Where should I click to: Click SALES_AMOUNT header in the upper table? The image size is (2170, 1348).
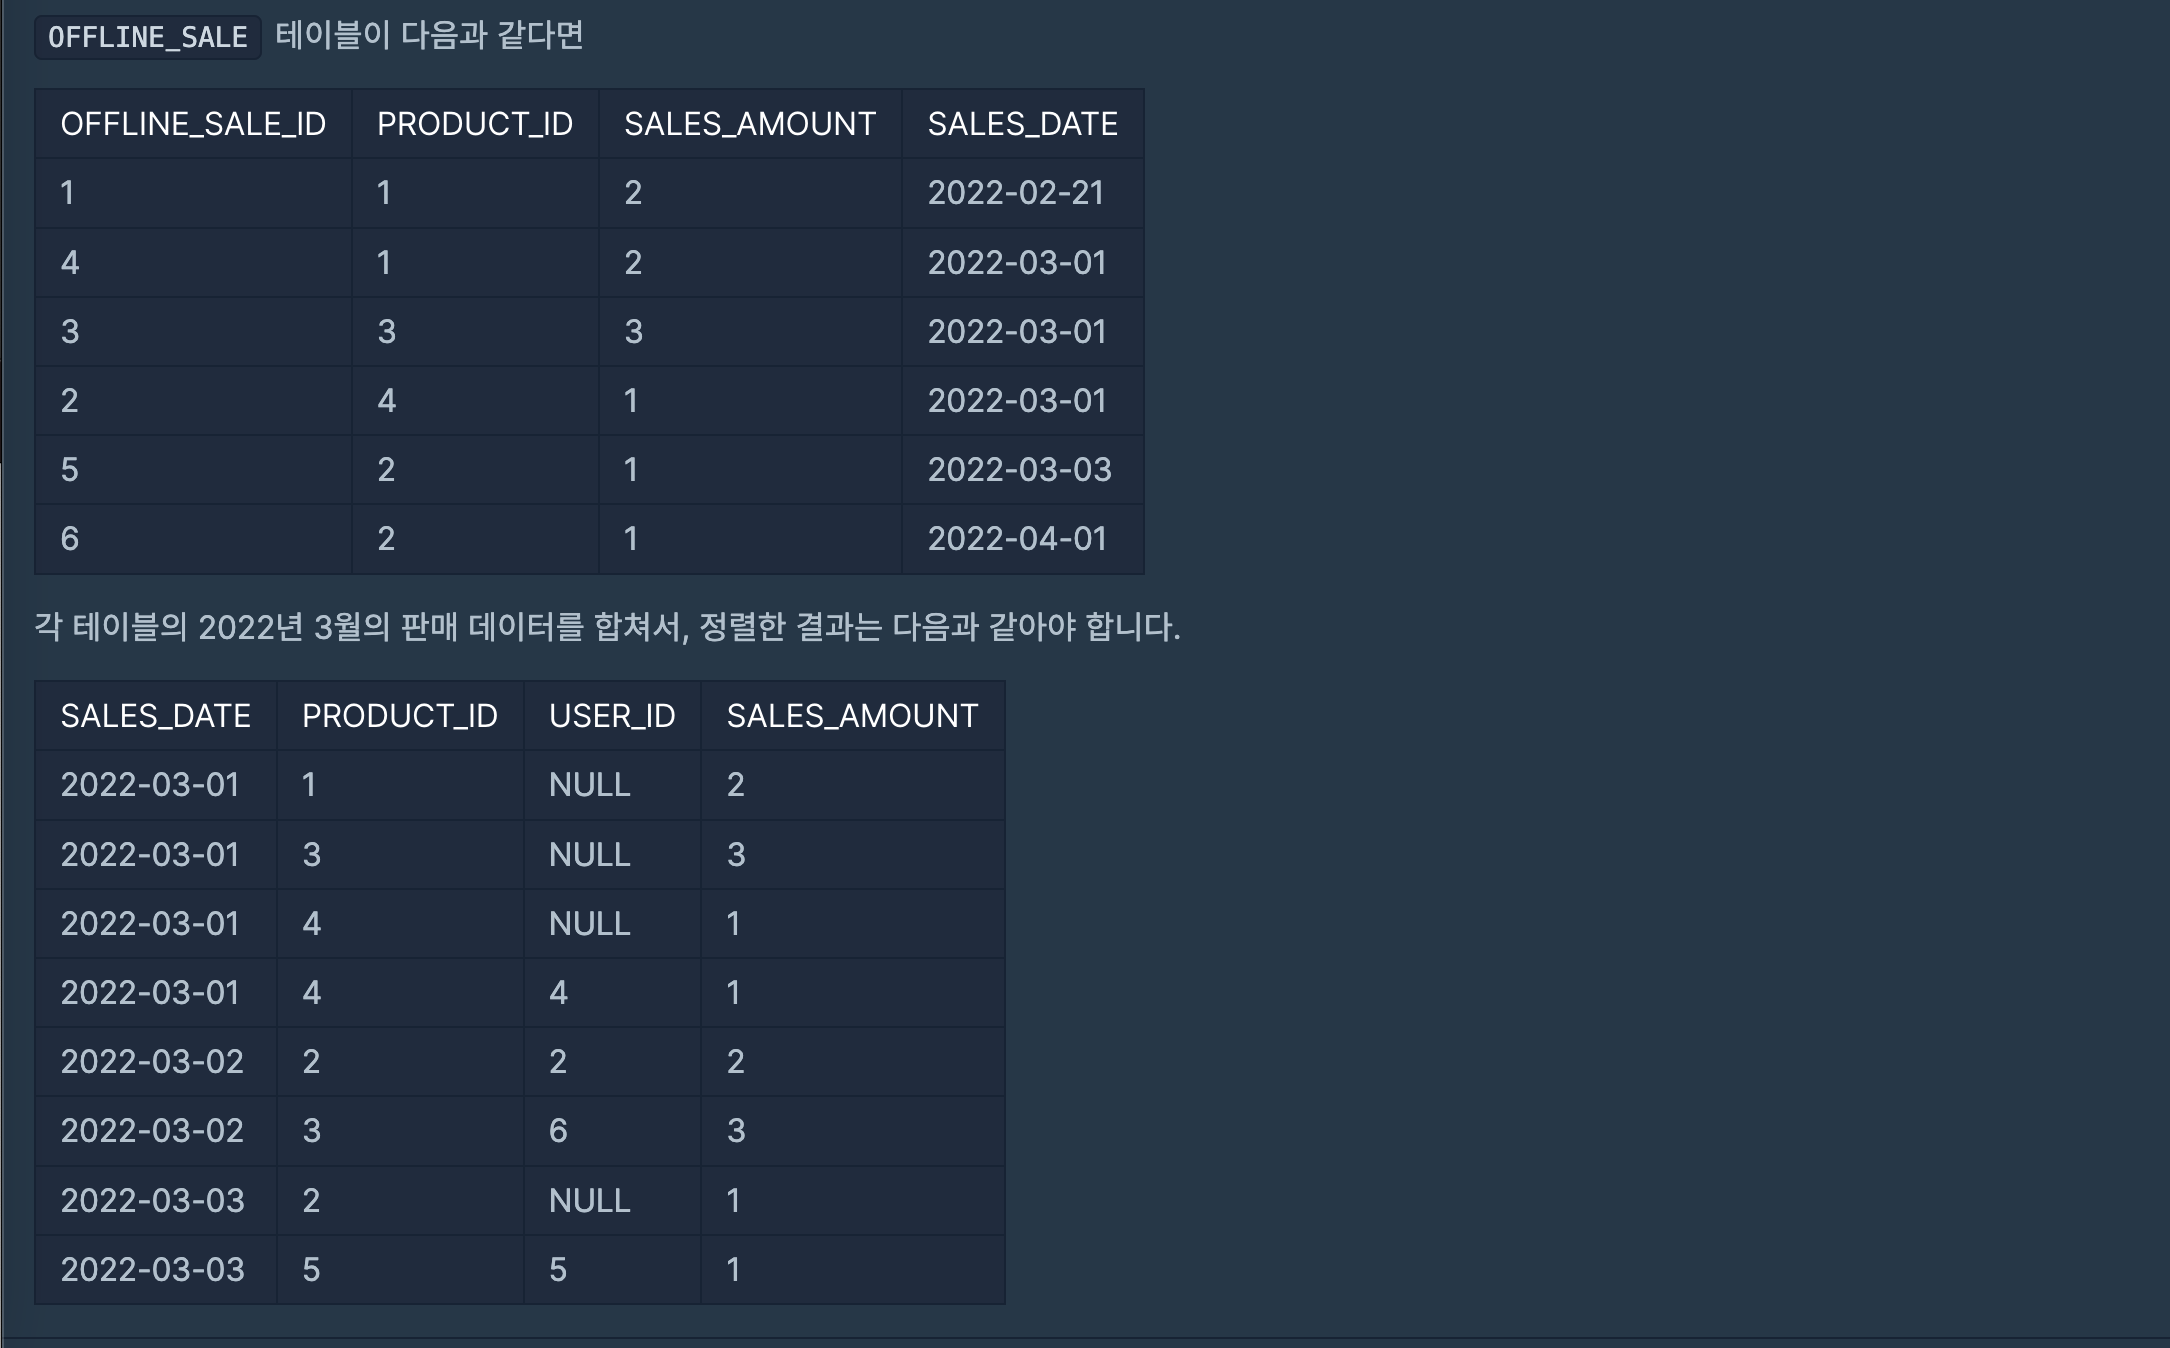tap(749, 124)
